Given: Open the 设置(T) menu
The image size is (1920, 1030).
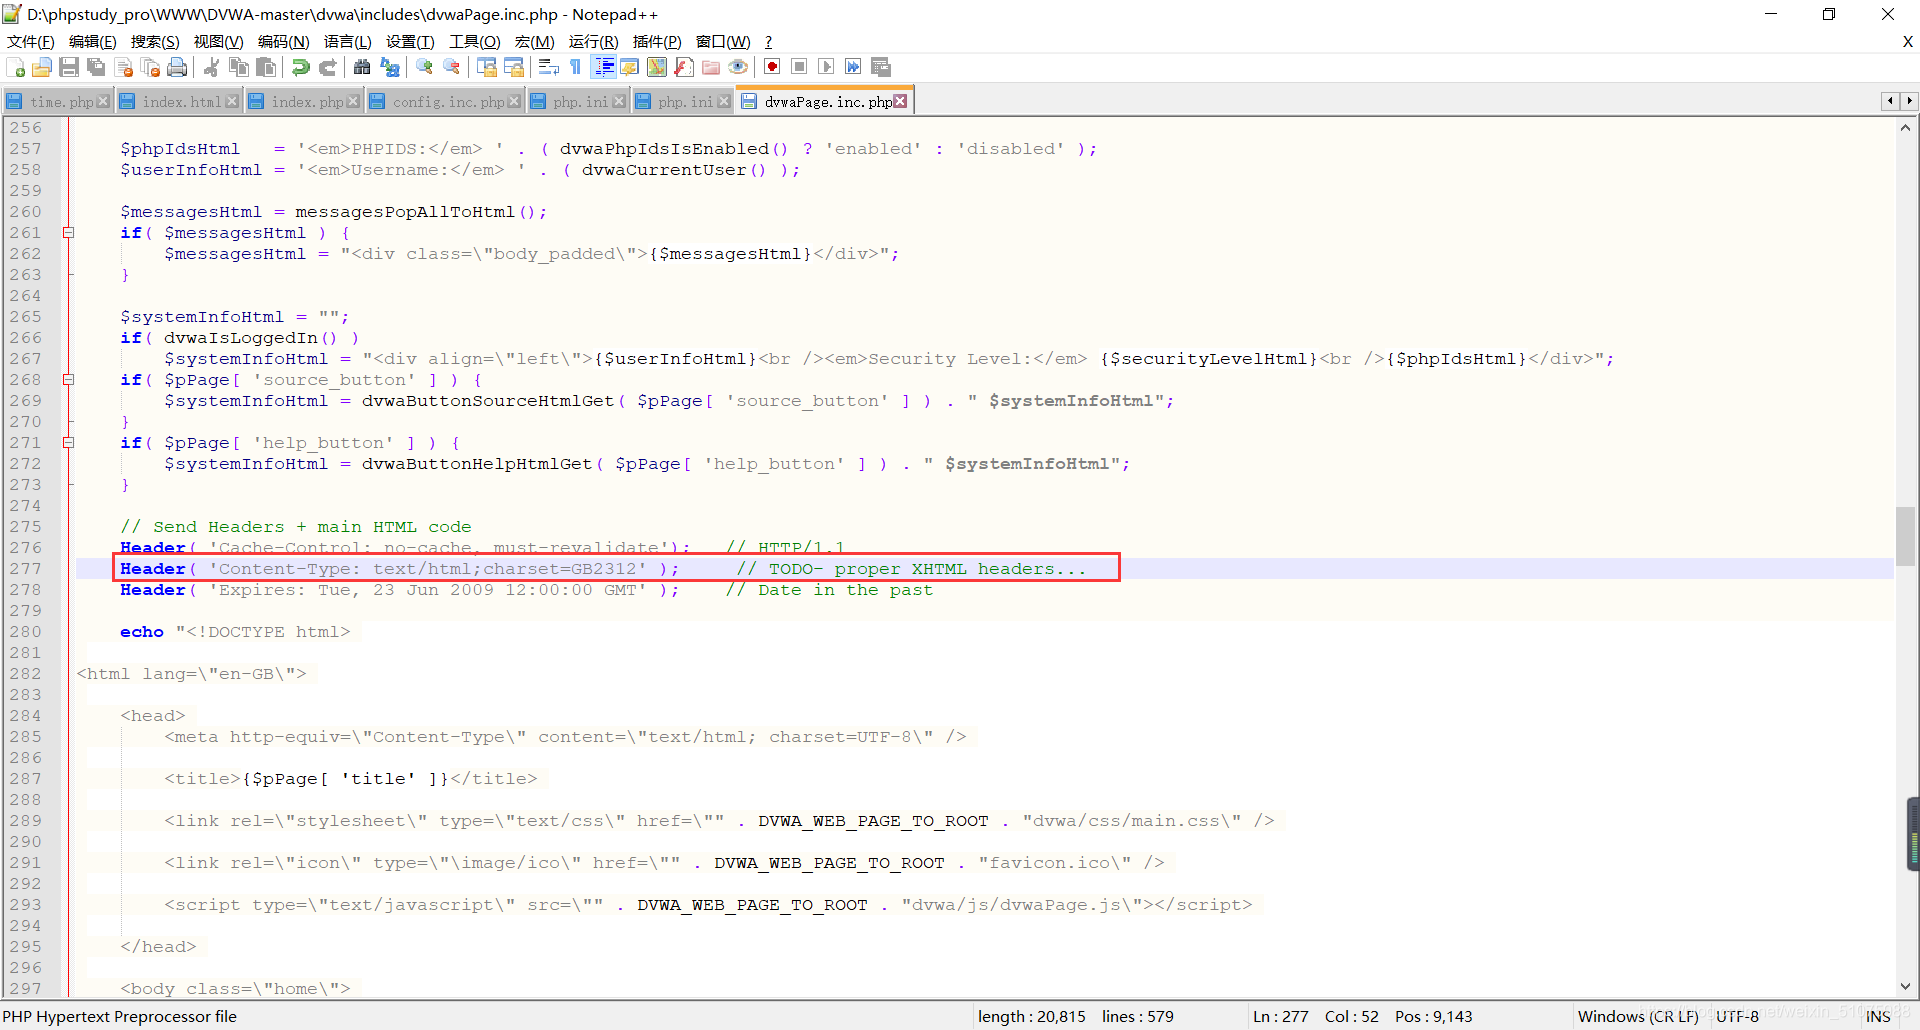Looking at the screenshot, I should (410, 41).
